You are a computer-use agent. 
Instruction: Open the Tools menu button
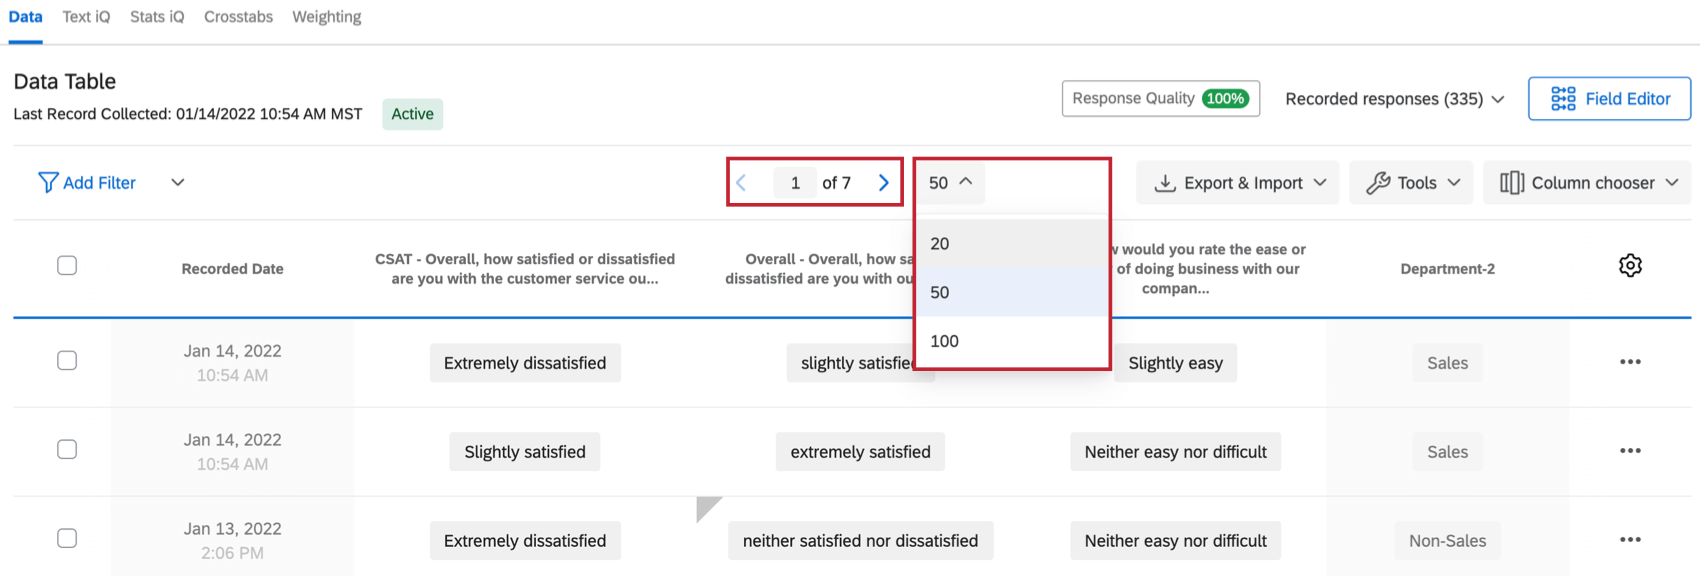[1411, 183]
